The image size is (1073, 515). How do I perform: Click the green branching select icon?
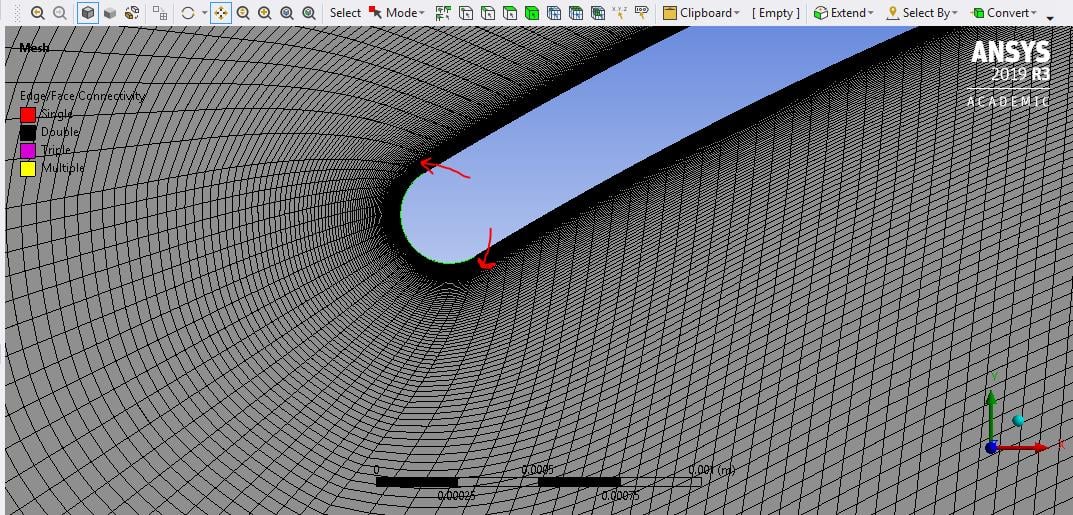click(443, 12)
